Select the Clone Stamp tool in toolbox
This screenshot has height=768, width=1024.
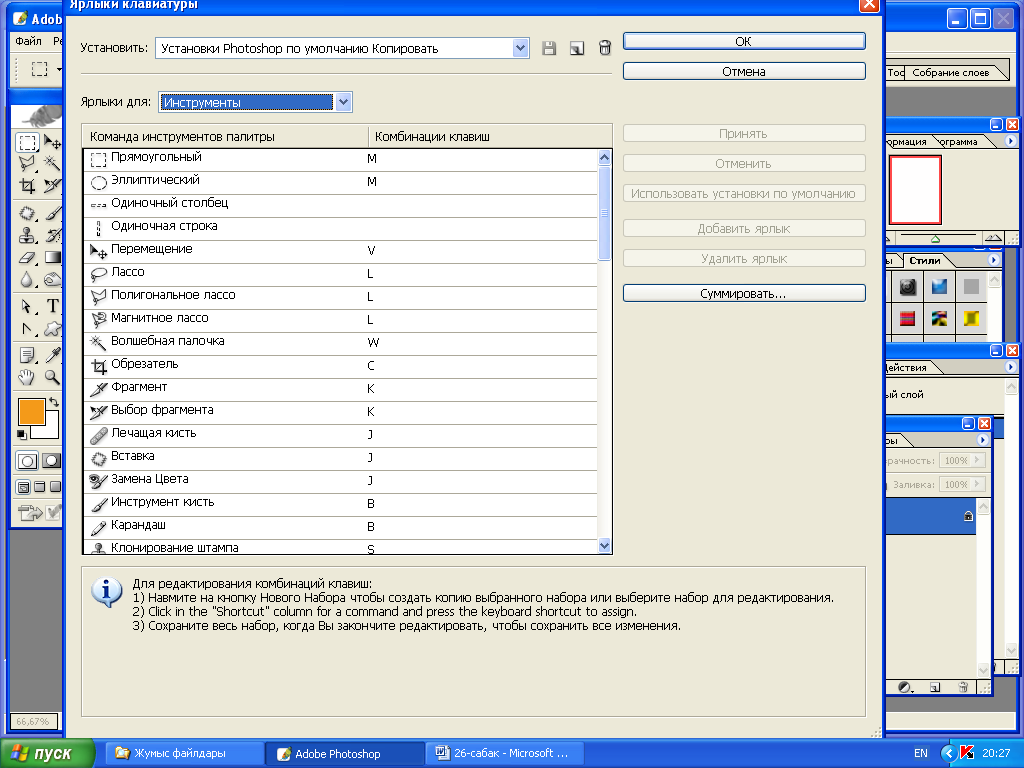click(x=27, y=235)
